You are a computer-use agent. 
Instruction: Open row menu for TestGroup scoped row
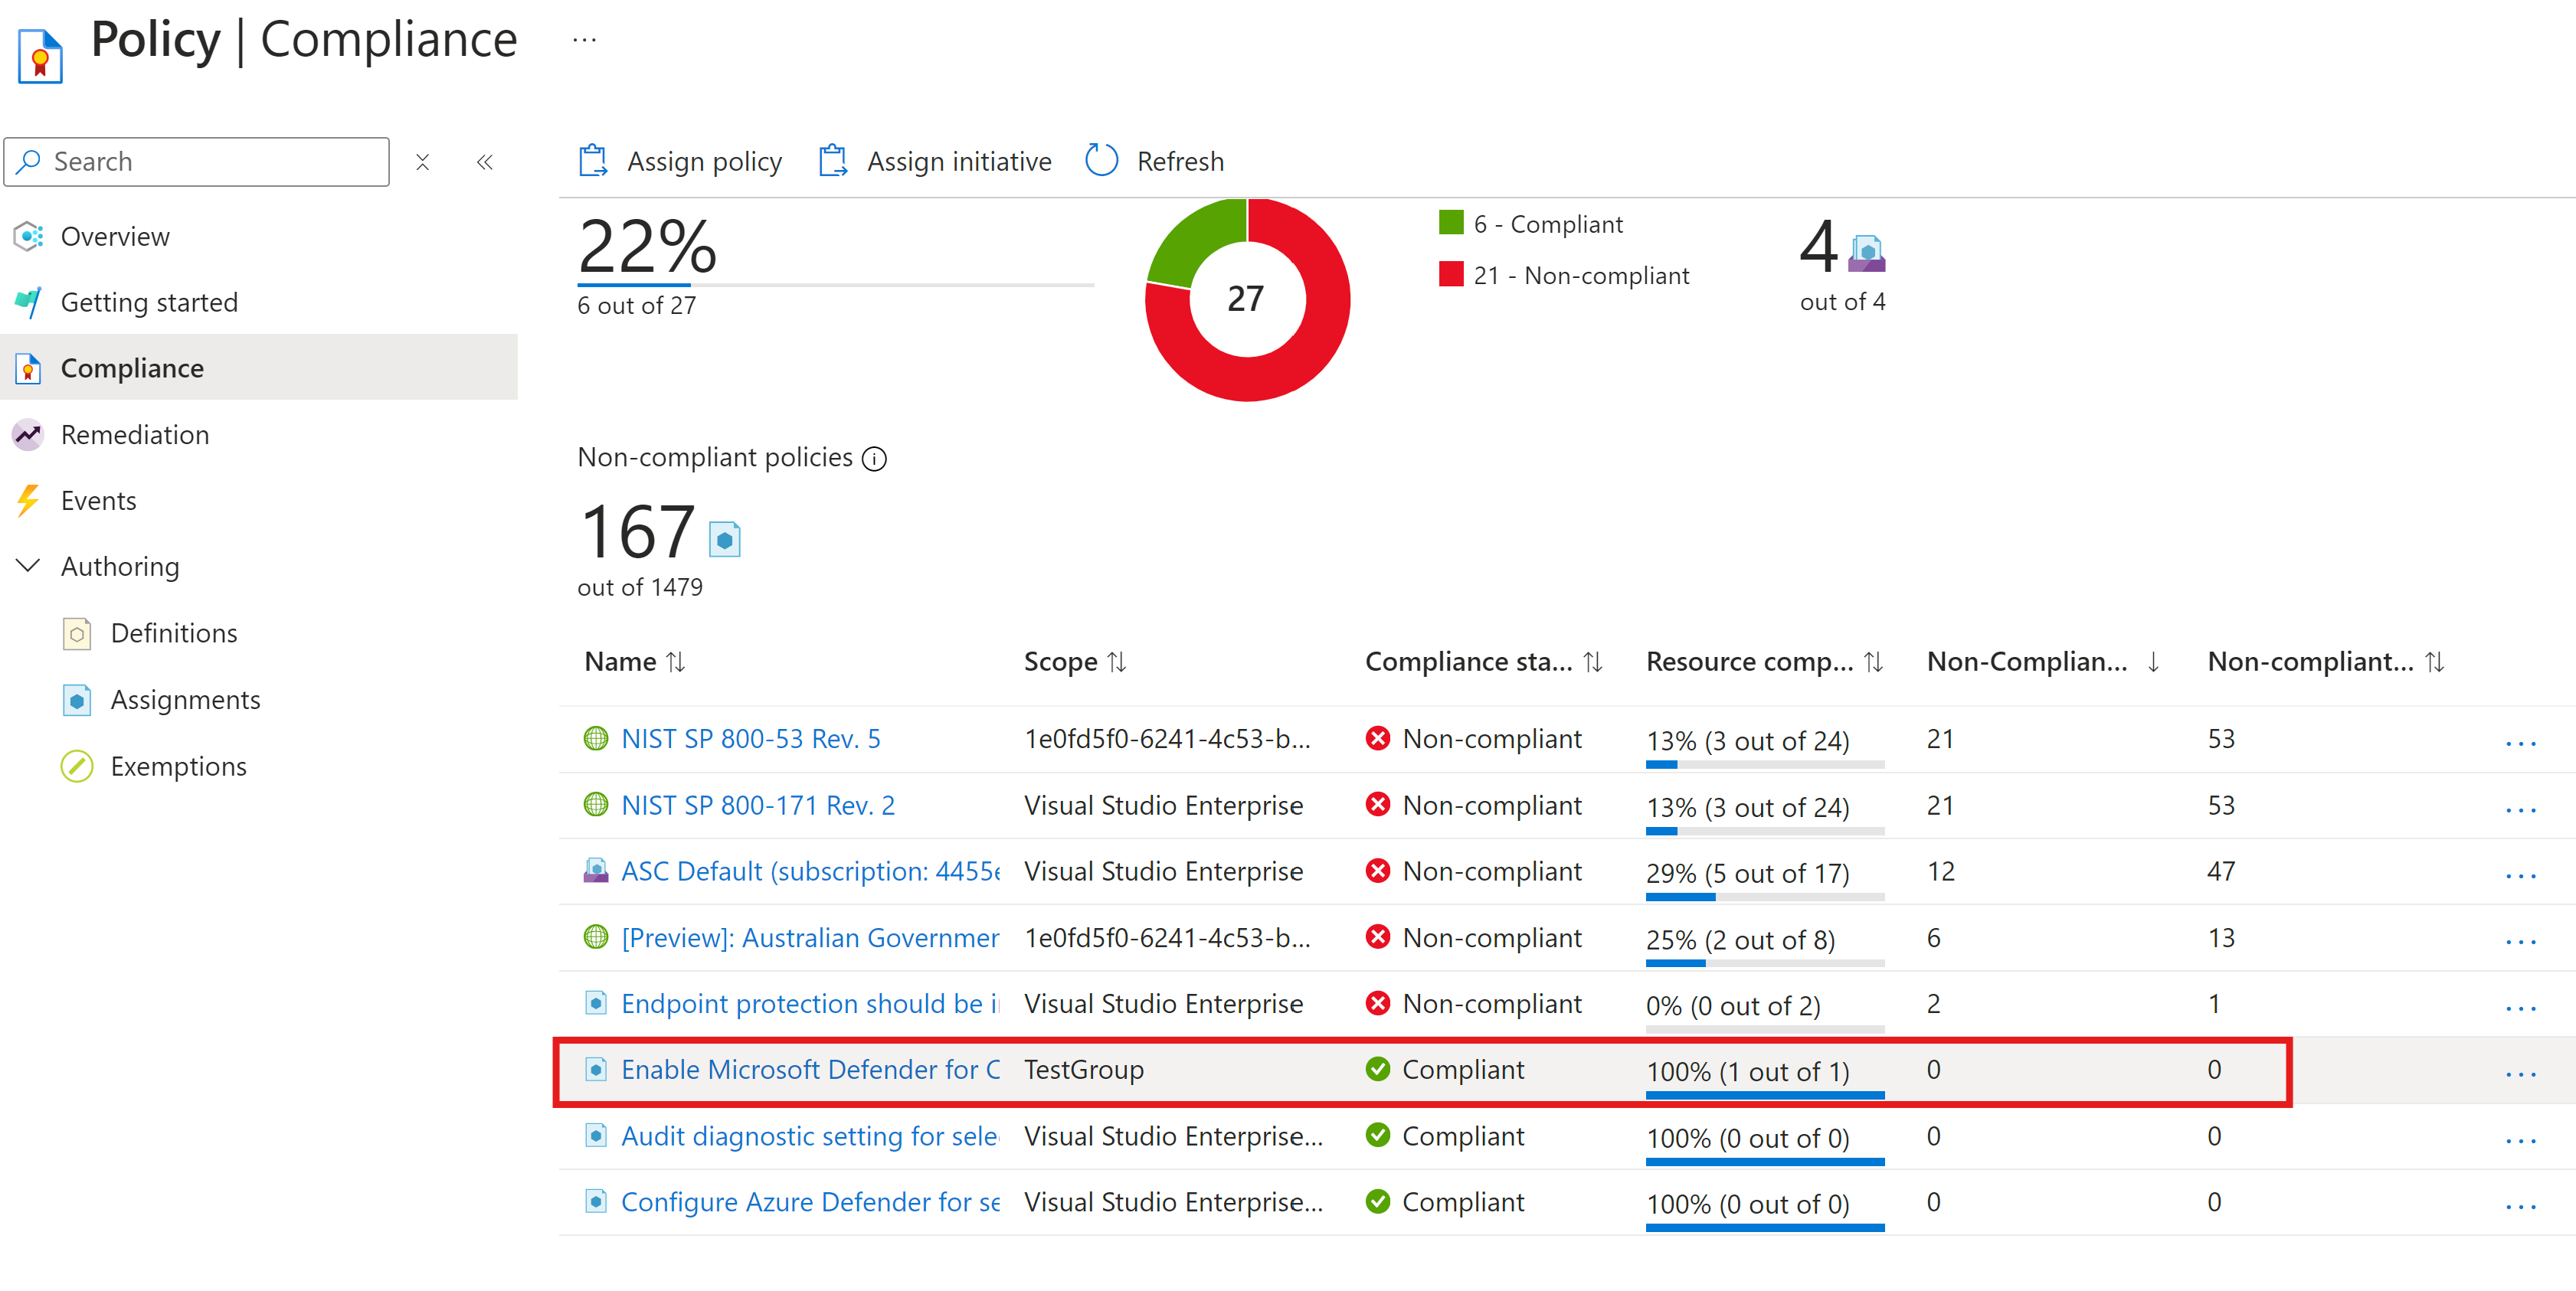[2521, 1075]
